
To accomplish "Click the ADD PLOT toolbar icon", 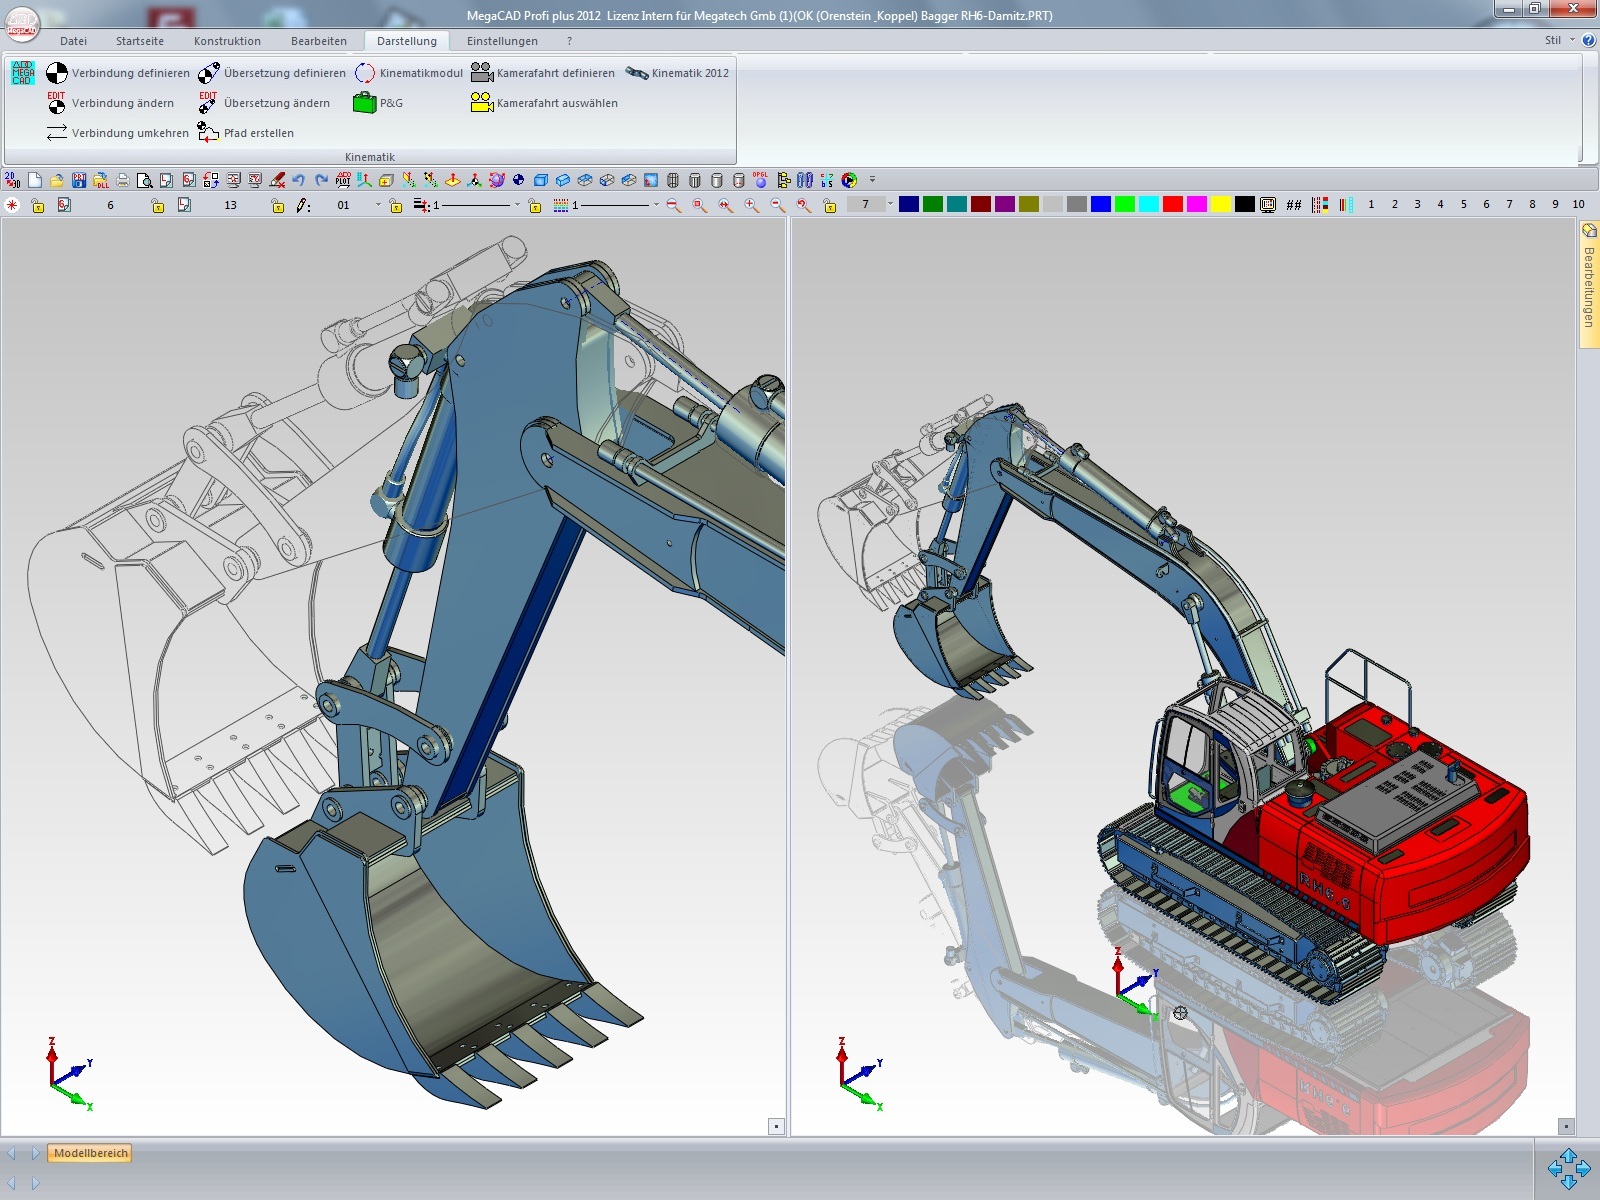I will 343,180.
